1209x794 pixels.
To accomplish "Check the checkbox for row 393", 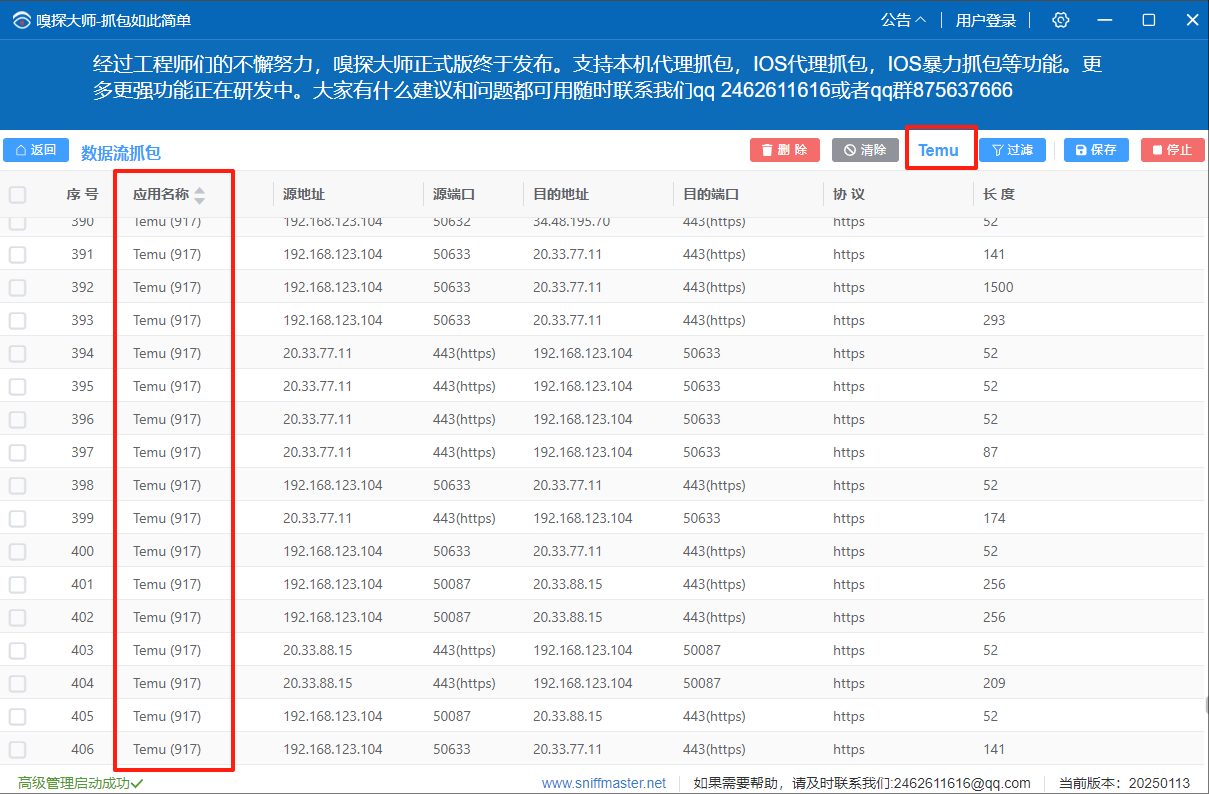I will click(18, 321).
